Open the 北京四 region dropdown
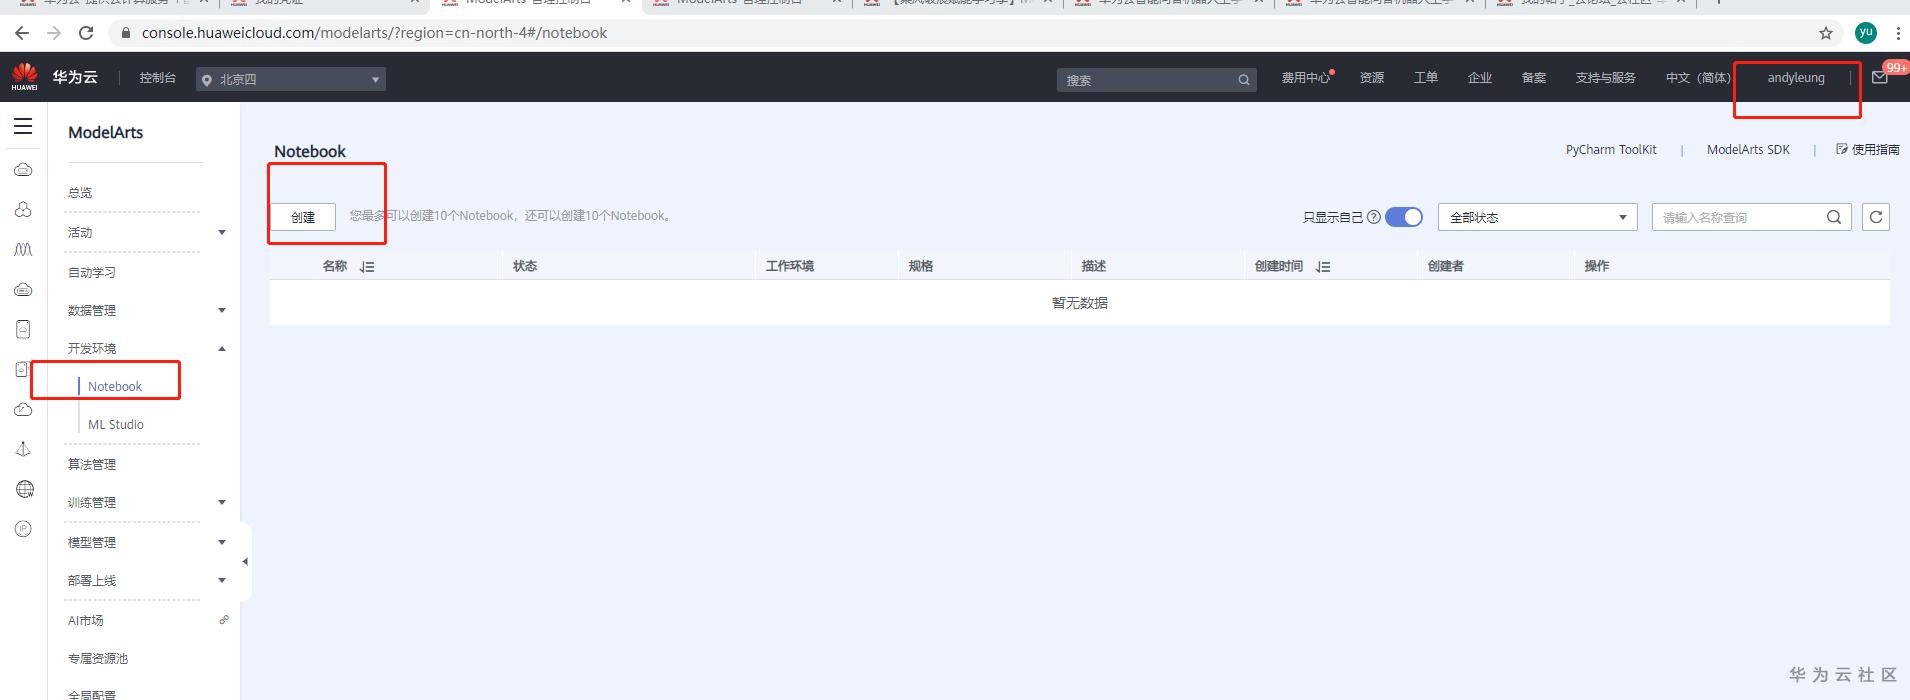Viewport: 1910px width, 700px height. 291,79
